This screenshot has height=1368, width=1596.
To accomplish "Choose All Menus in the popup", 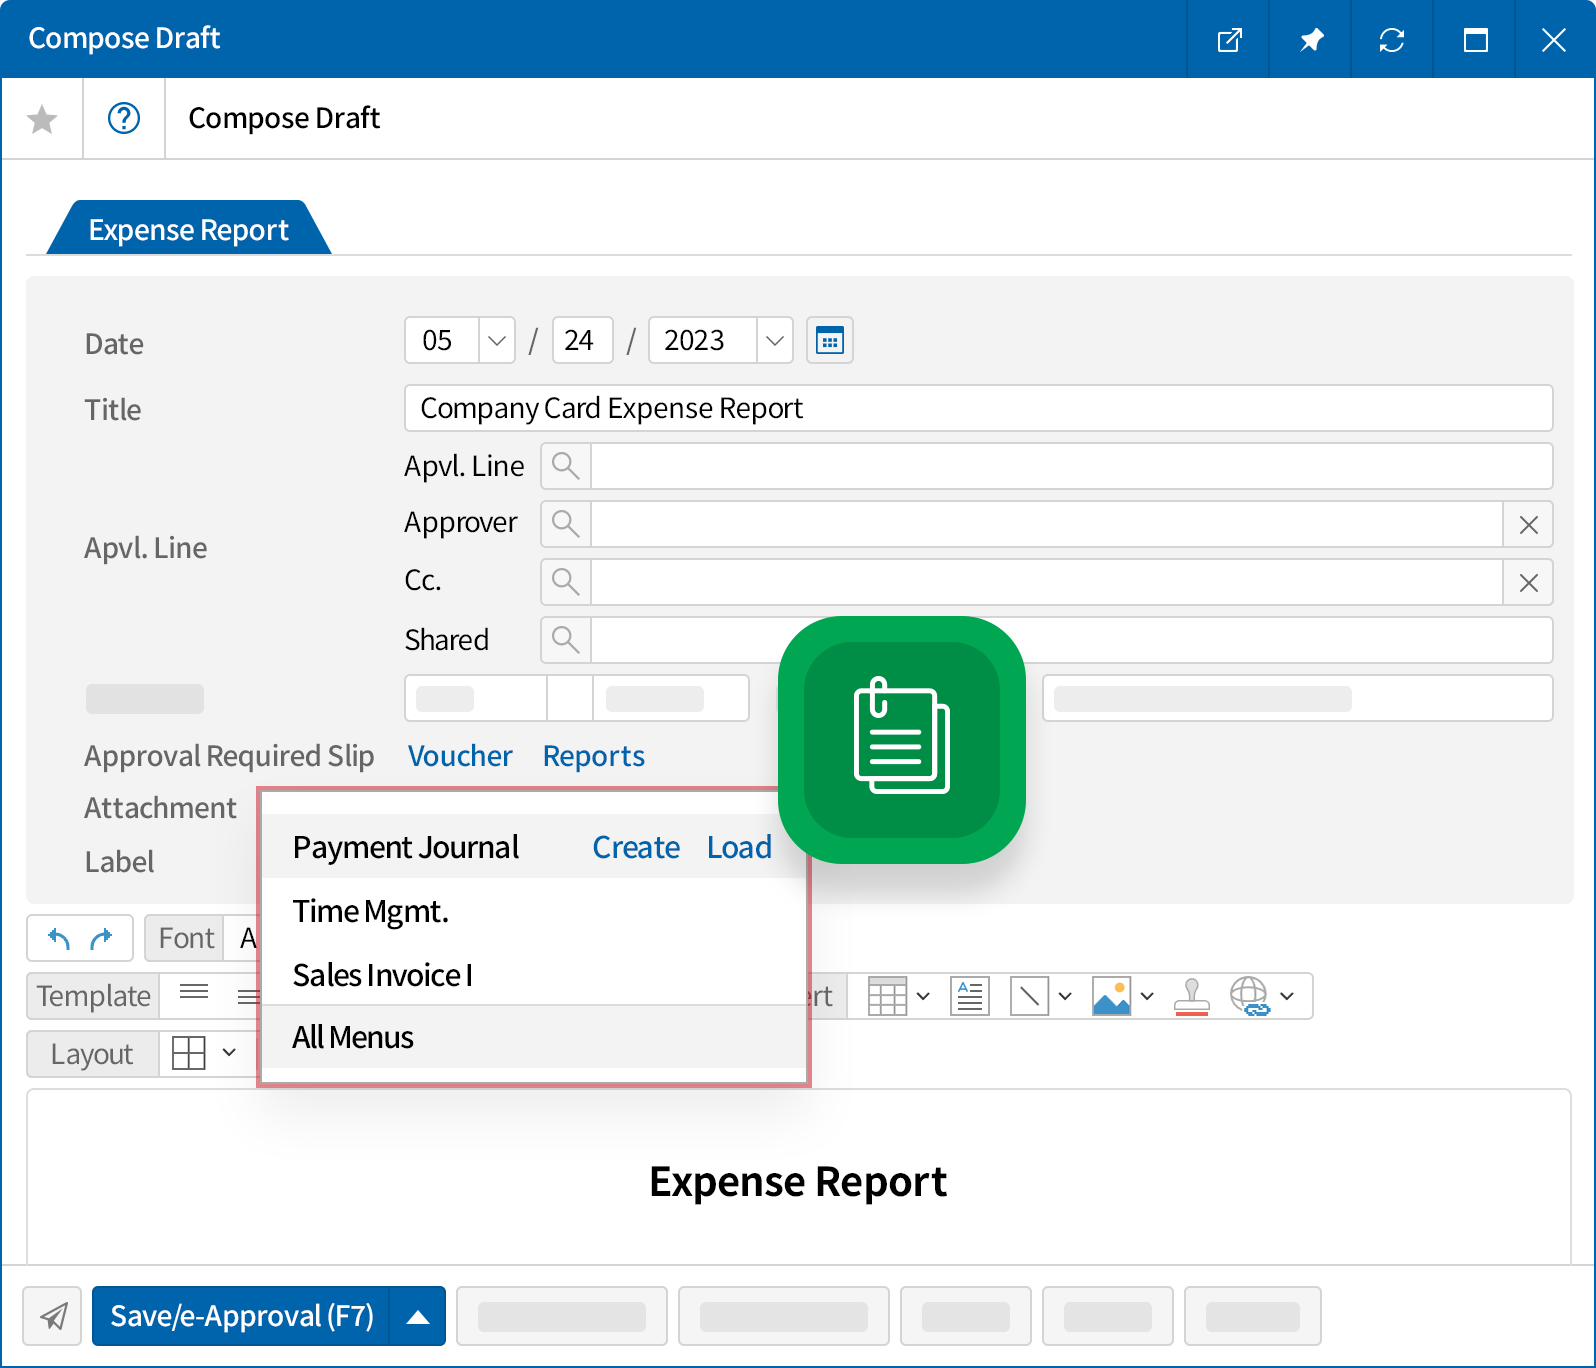I will (353, 1037).
